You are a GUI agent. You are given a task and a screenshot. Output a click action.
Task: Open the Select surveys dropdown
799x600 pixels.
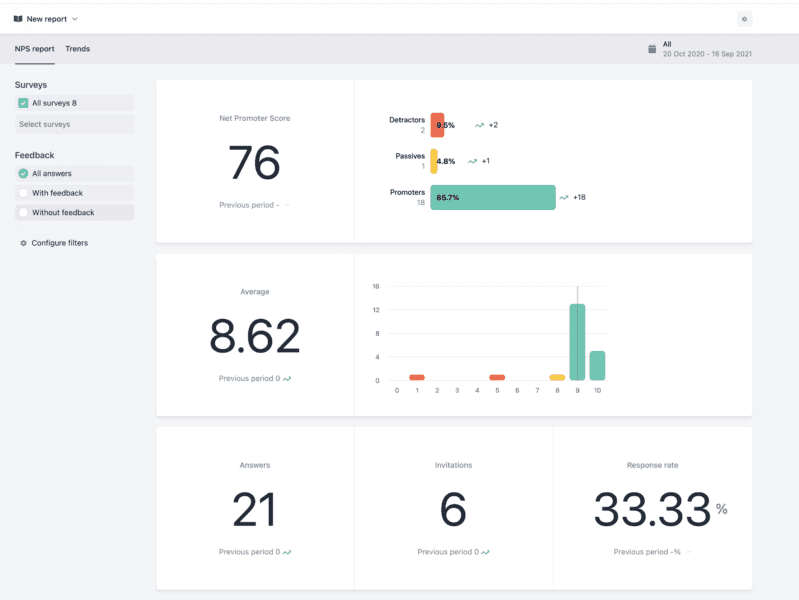pos(74,124)
